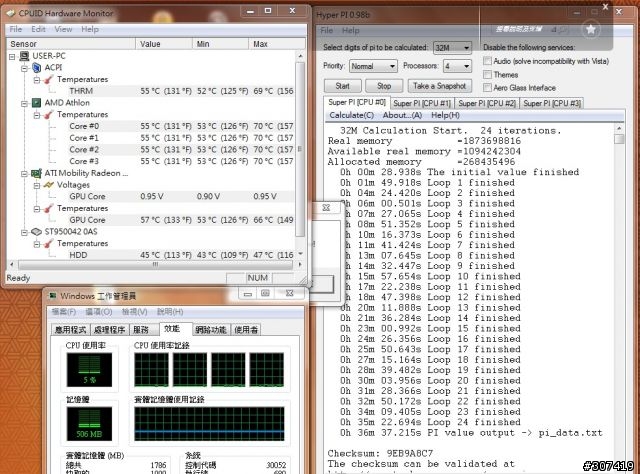Click Hardware Monitor scroll-down arrow

click(300, 254)
